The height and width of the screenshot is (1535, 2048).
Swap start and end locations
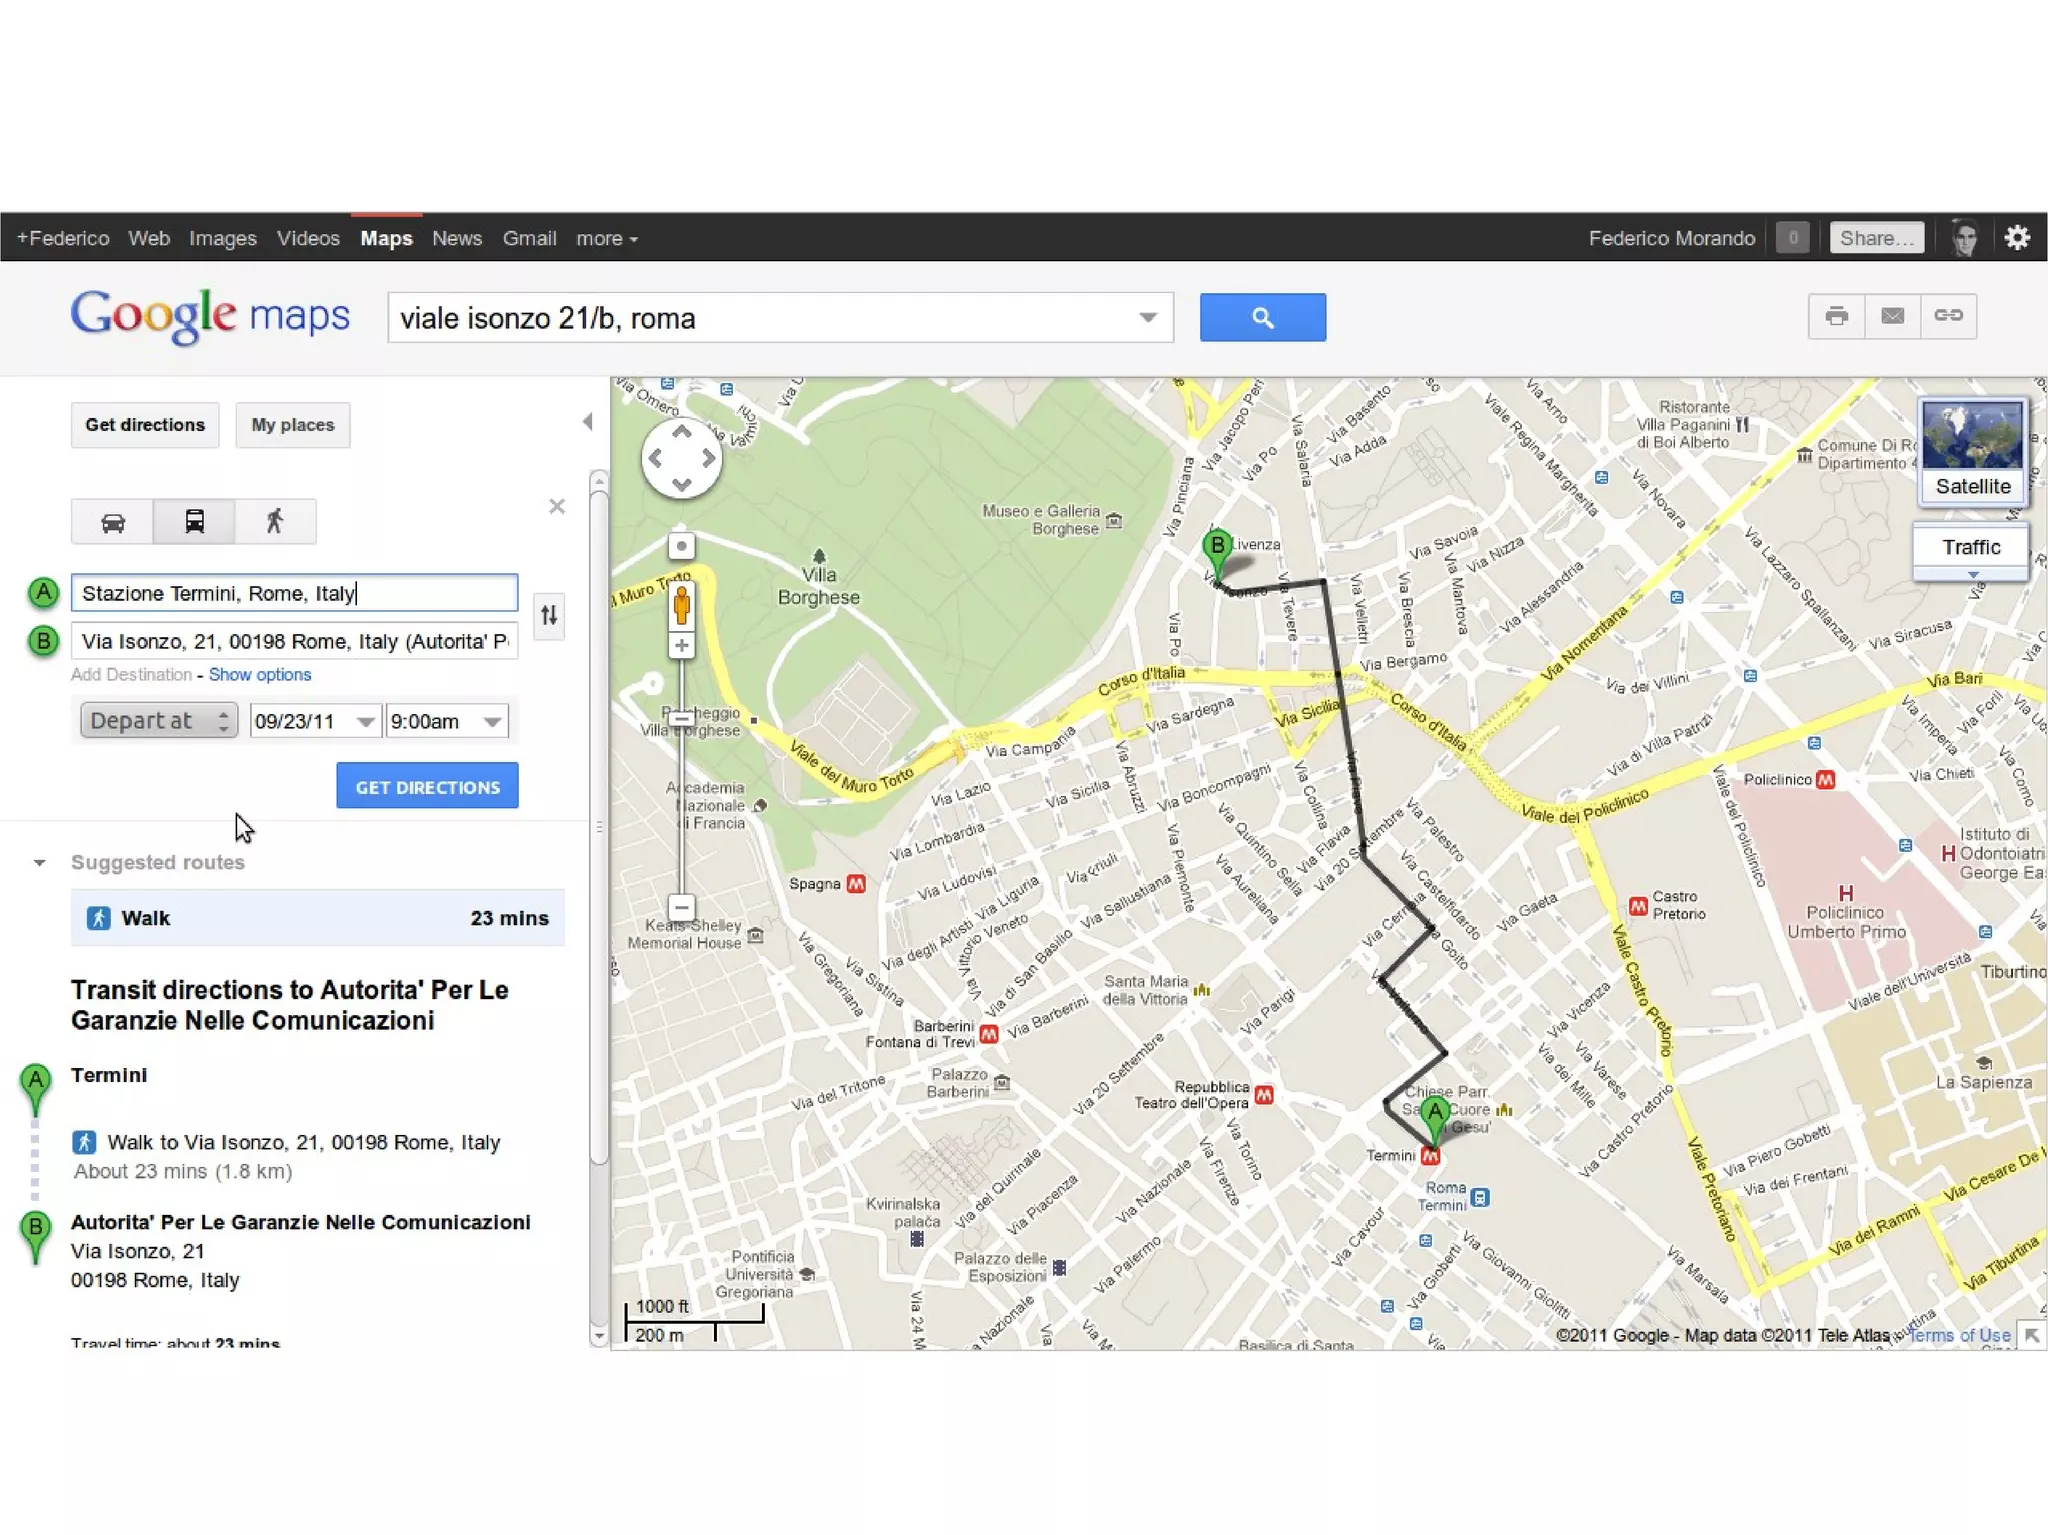point(549,615)
